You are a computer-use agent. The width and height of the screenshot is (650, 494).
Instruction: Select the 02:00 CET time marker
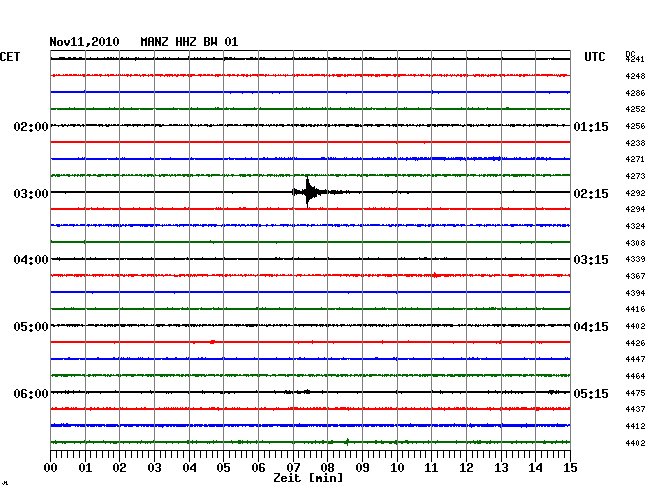[31, 127]
